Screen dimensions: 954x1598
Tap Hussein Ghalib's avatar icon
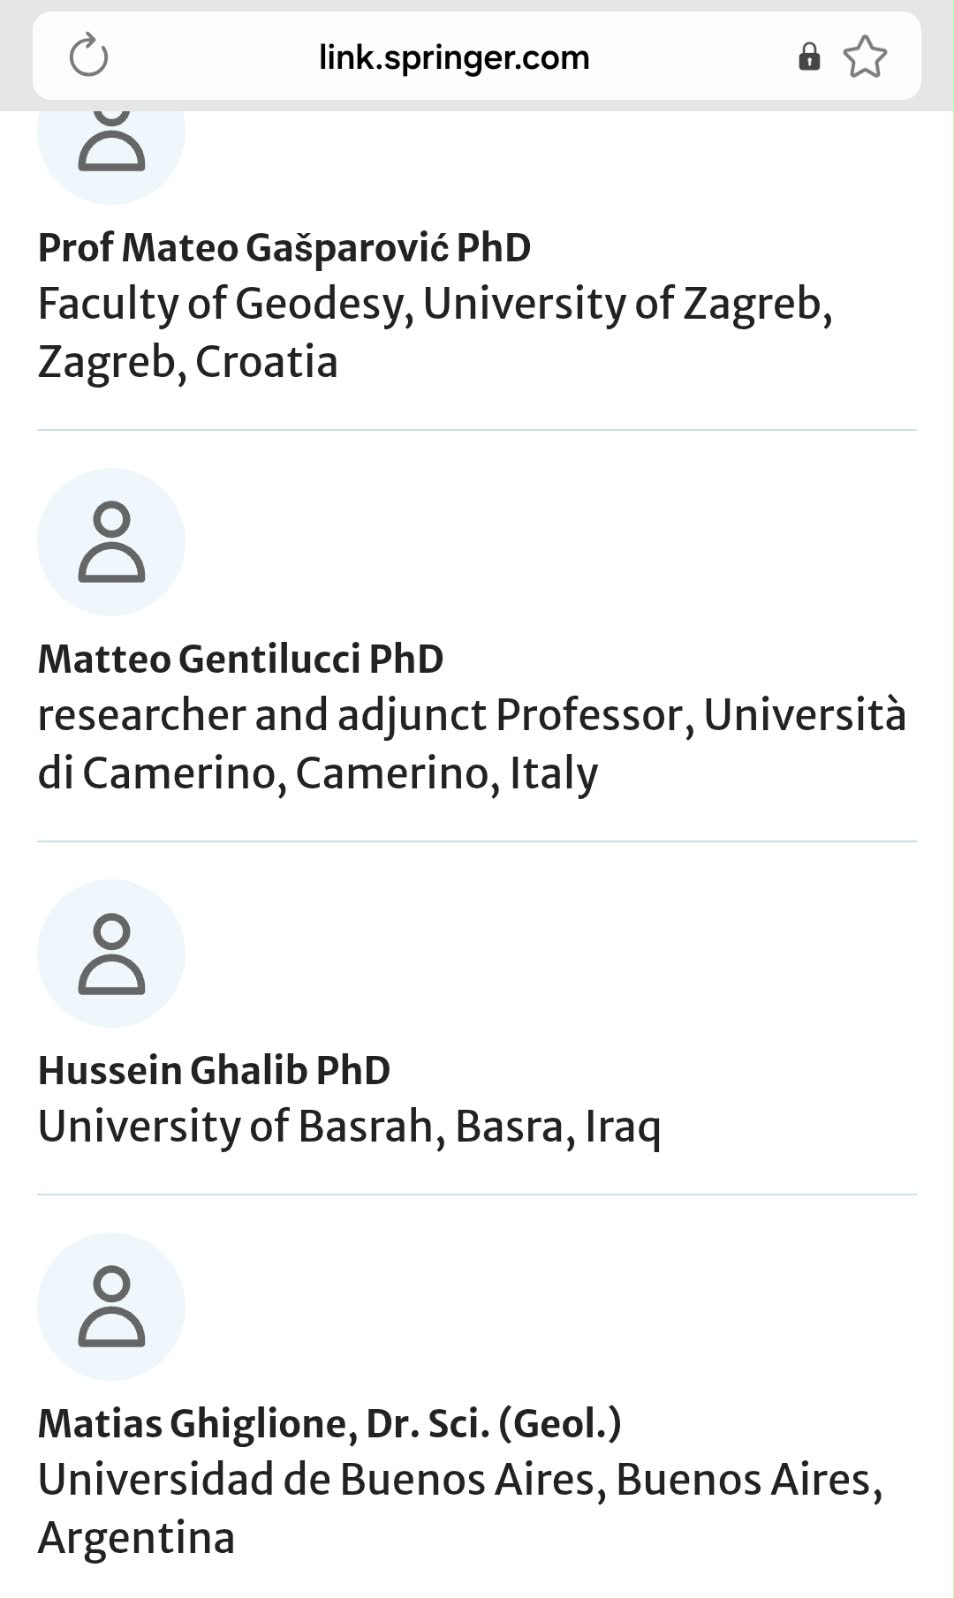point(111,954)
